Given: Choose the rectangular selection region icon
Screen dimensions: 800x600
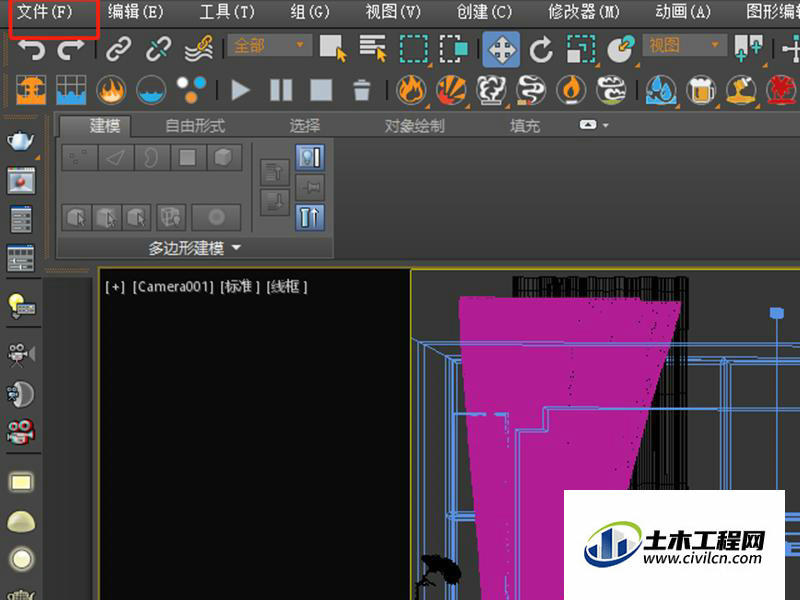Looking at the screenshot, I should (414, 49).
